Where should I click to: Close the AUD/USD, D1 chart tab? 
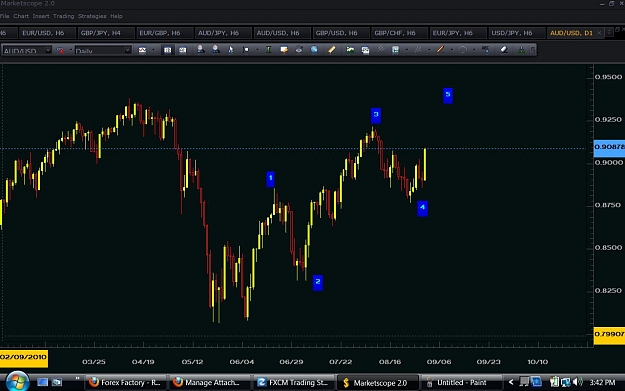(599, 33)
